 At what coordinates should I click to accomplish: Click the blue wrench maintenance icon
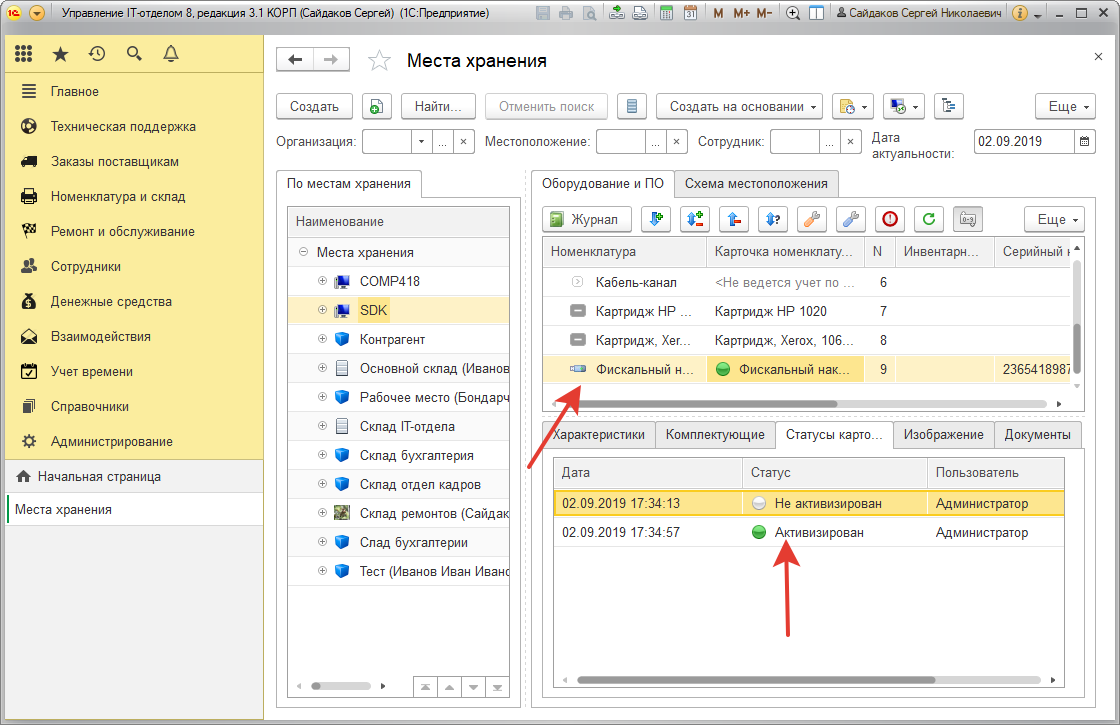click(x=851, y=219)
